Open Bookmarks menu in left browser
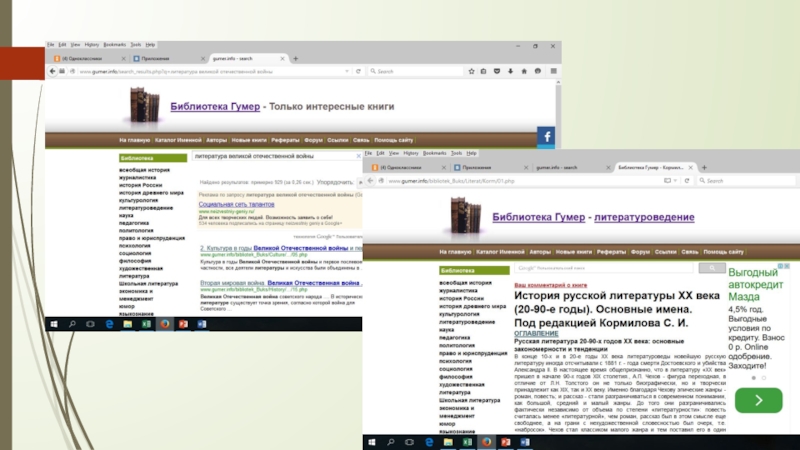The height and width of the screenshot is (450, 800). tap(114, 45)
